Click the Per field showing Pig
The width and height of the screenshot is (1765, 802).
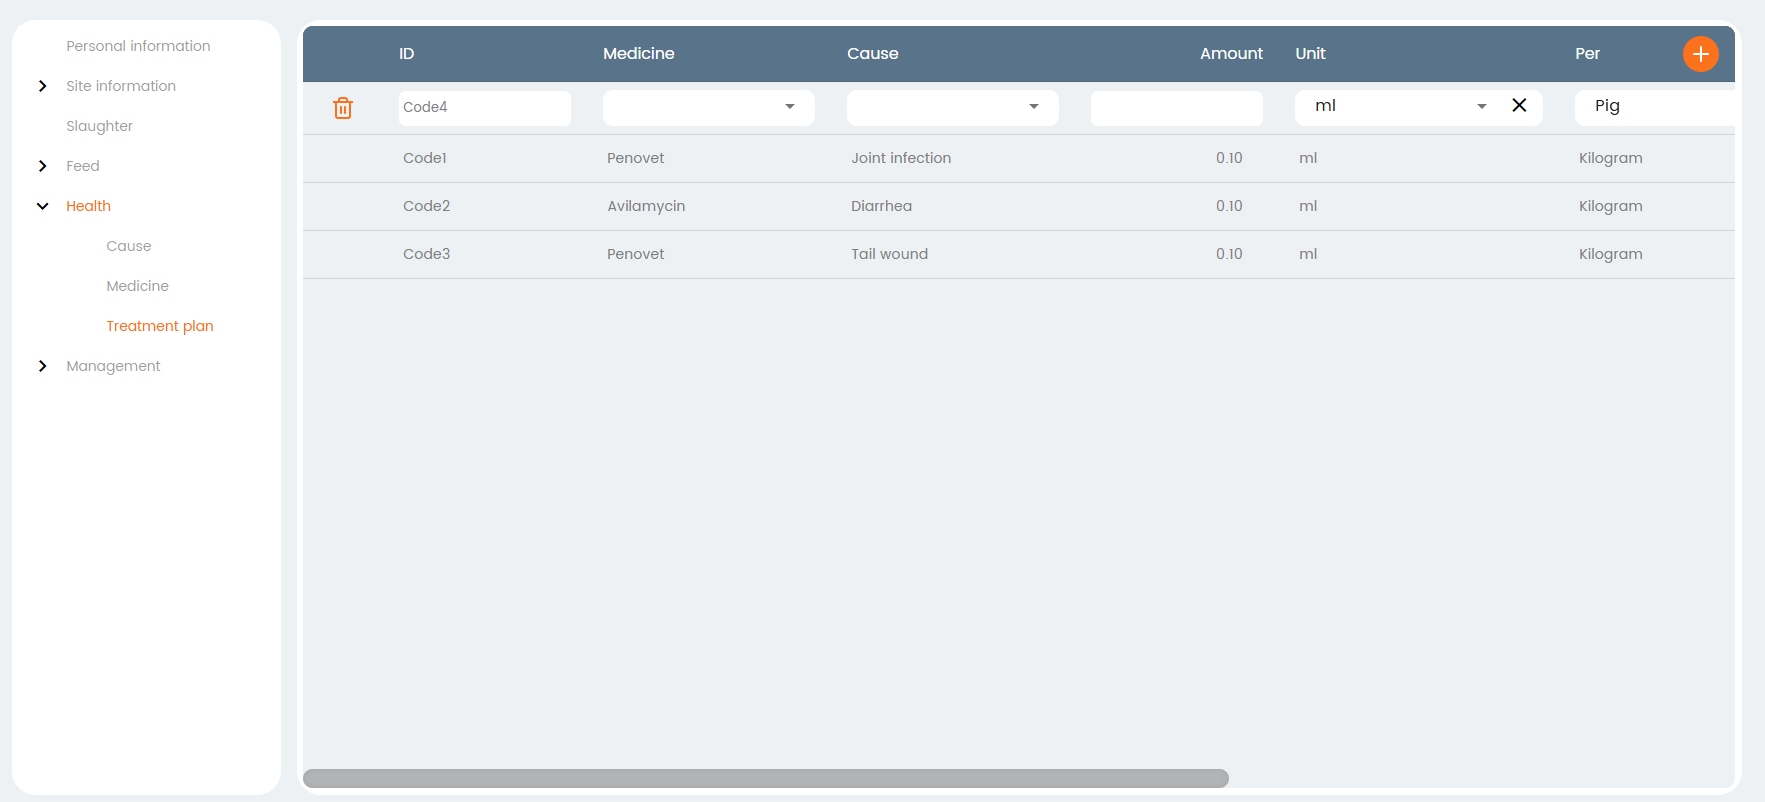click(x=1655, y=108)
